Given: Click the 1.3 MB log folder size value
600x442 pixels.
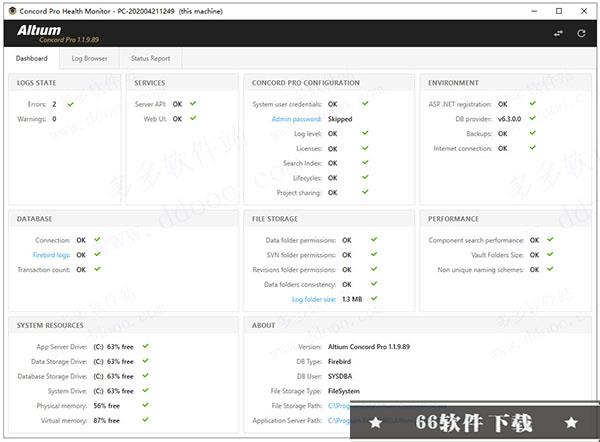Looking at the screenshot, I should coord(352,299).
